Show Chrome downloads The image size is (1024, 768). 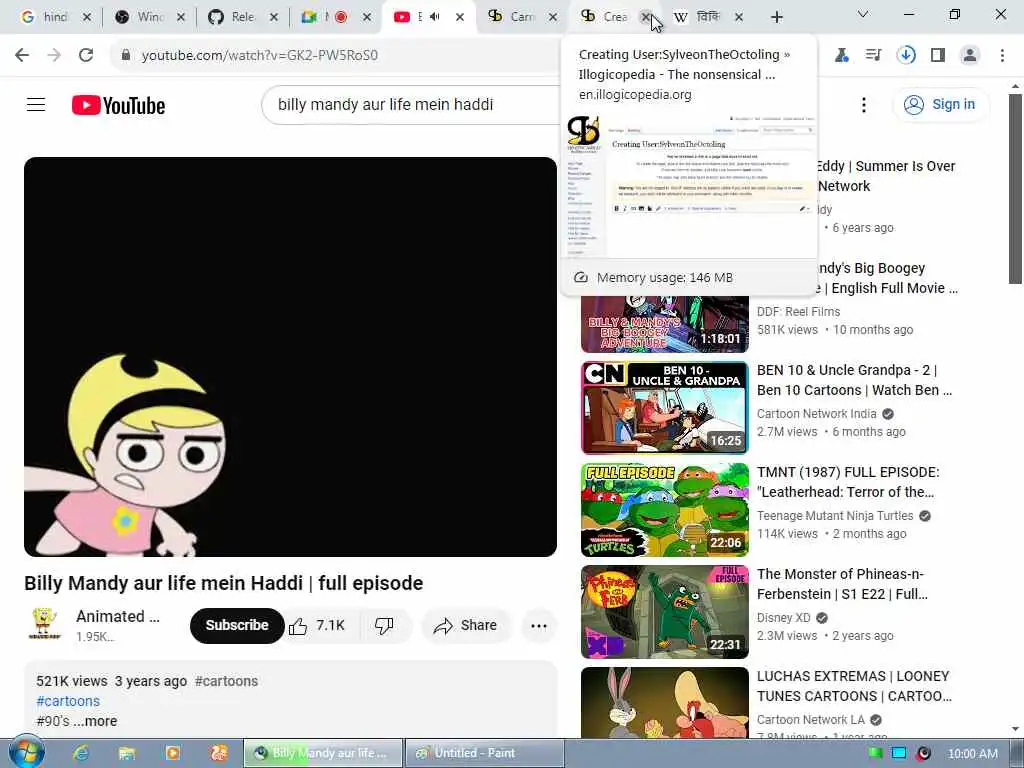pyautogui.click(x=906, y=56)
